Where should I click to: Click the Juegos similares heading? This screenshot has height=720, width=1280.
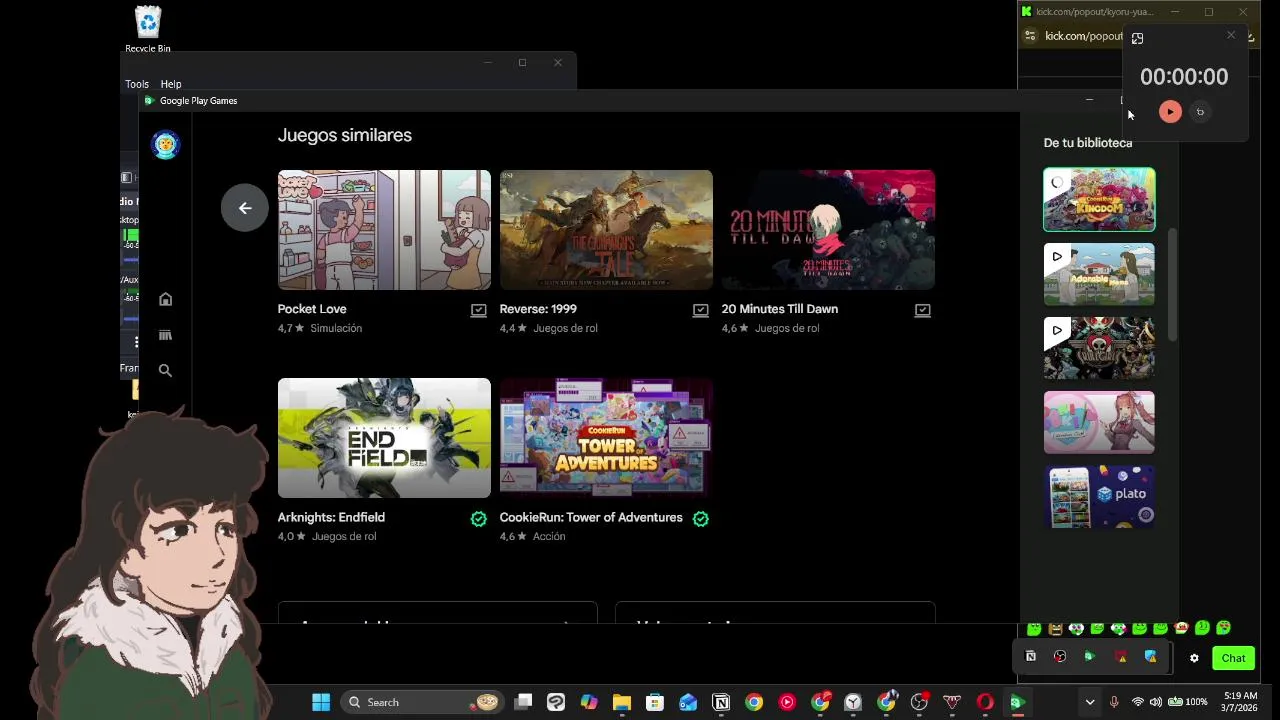pos(345,135)
